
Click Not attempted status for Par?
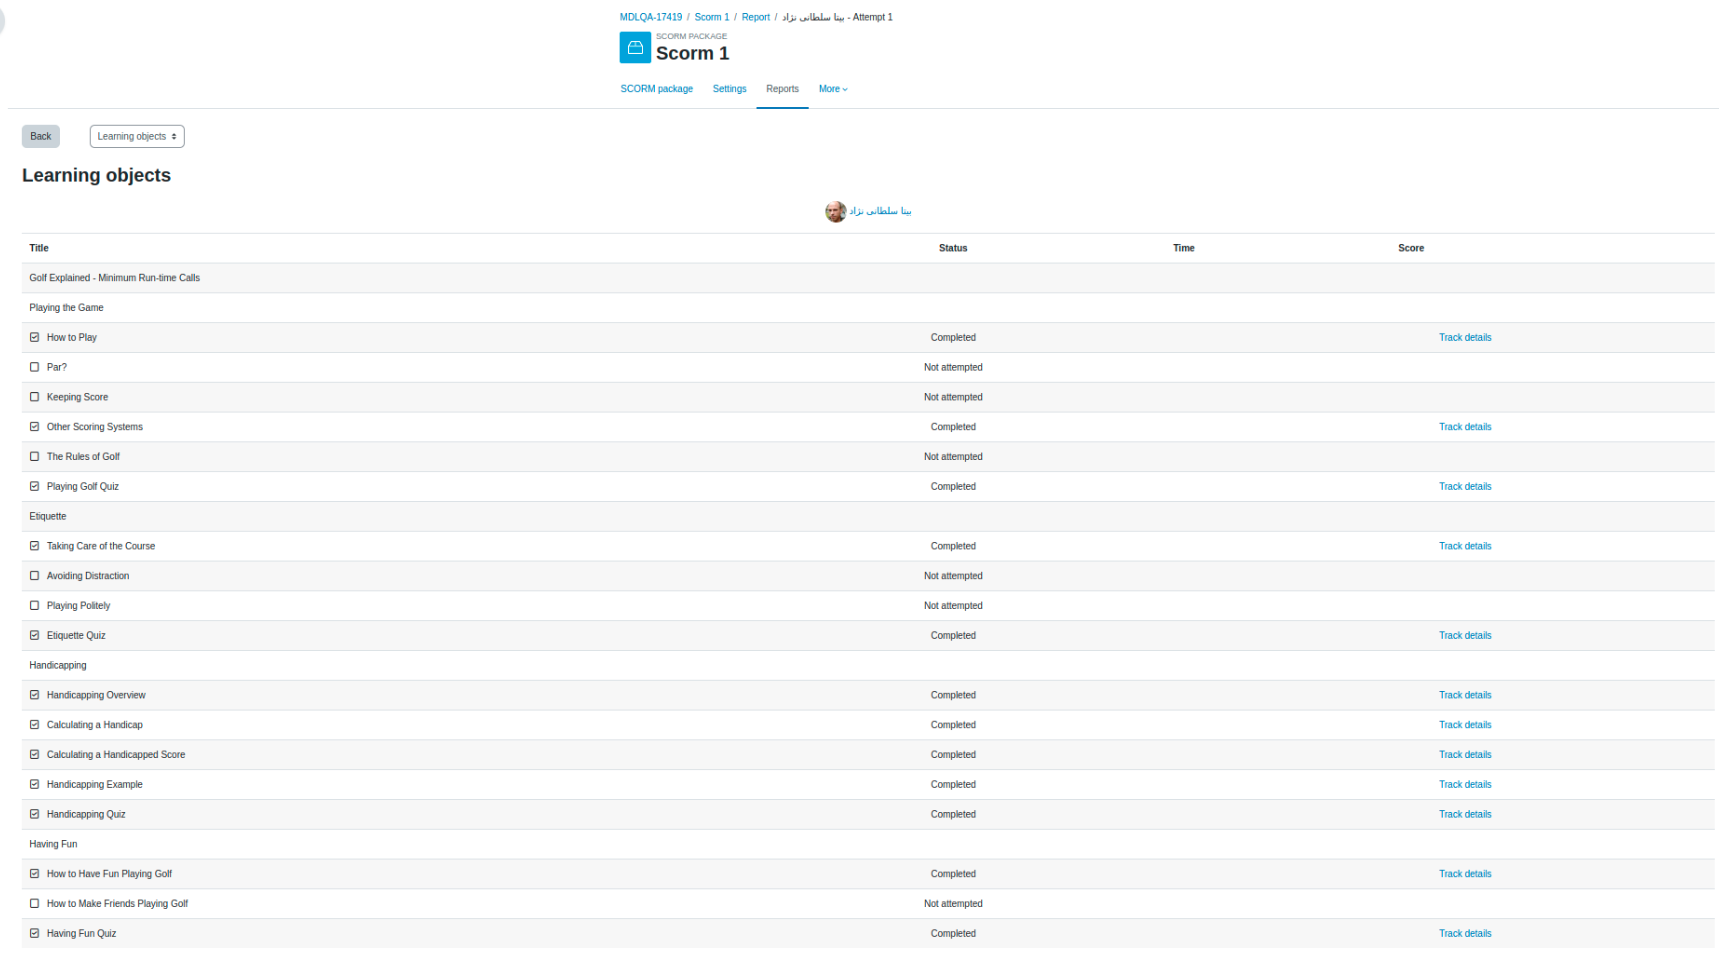click(953, 367)
